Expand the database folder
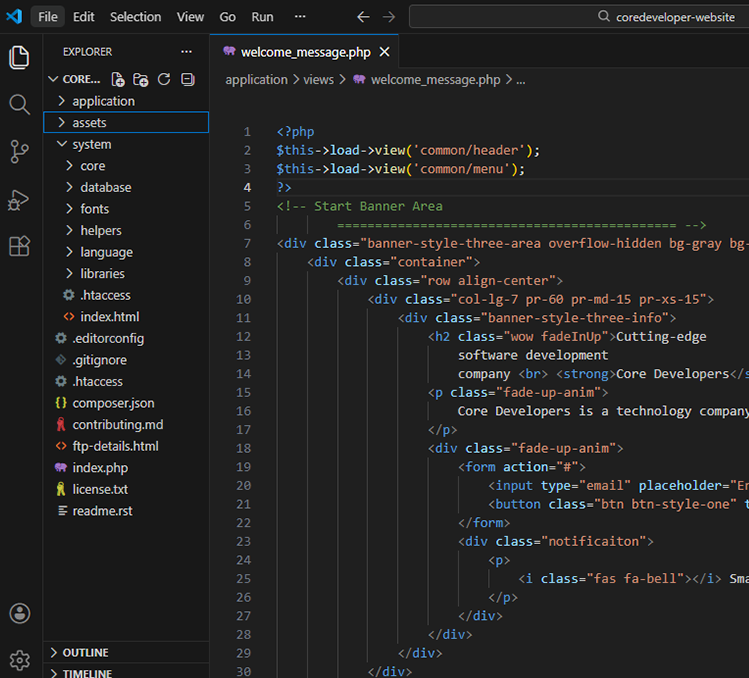 click(105, 187)
